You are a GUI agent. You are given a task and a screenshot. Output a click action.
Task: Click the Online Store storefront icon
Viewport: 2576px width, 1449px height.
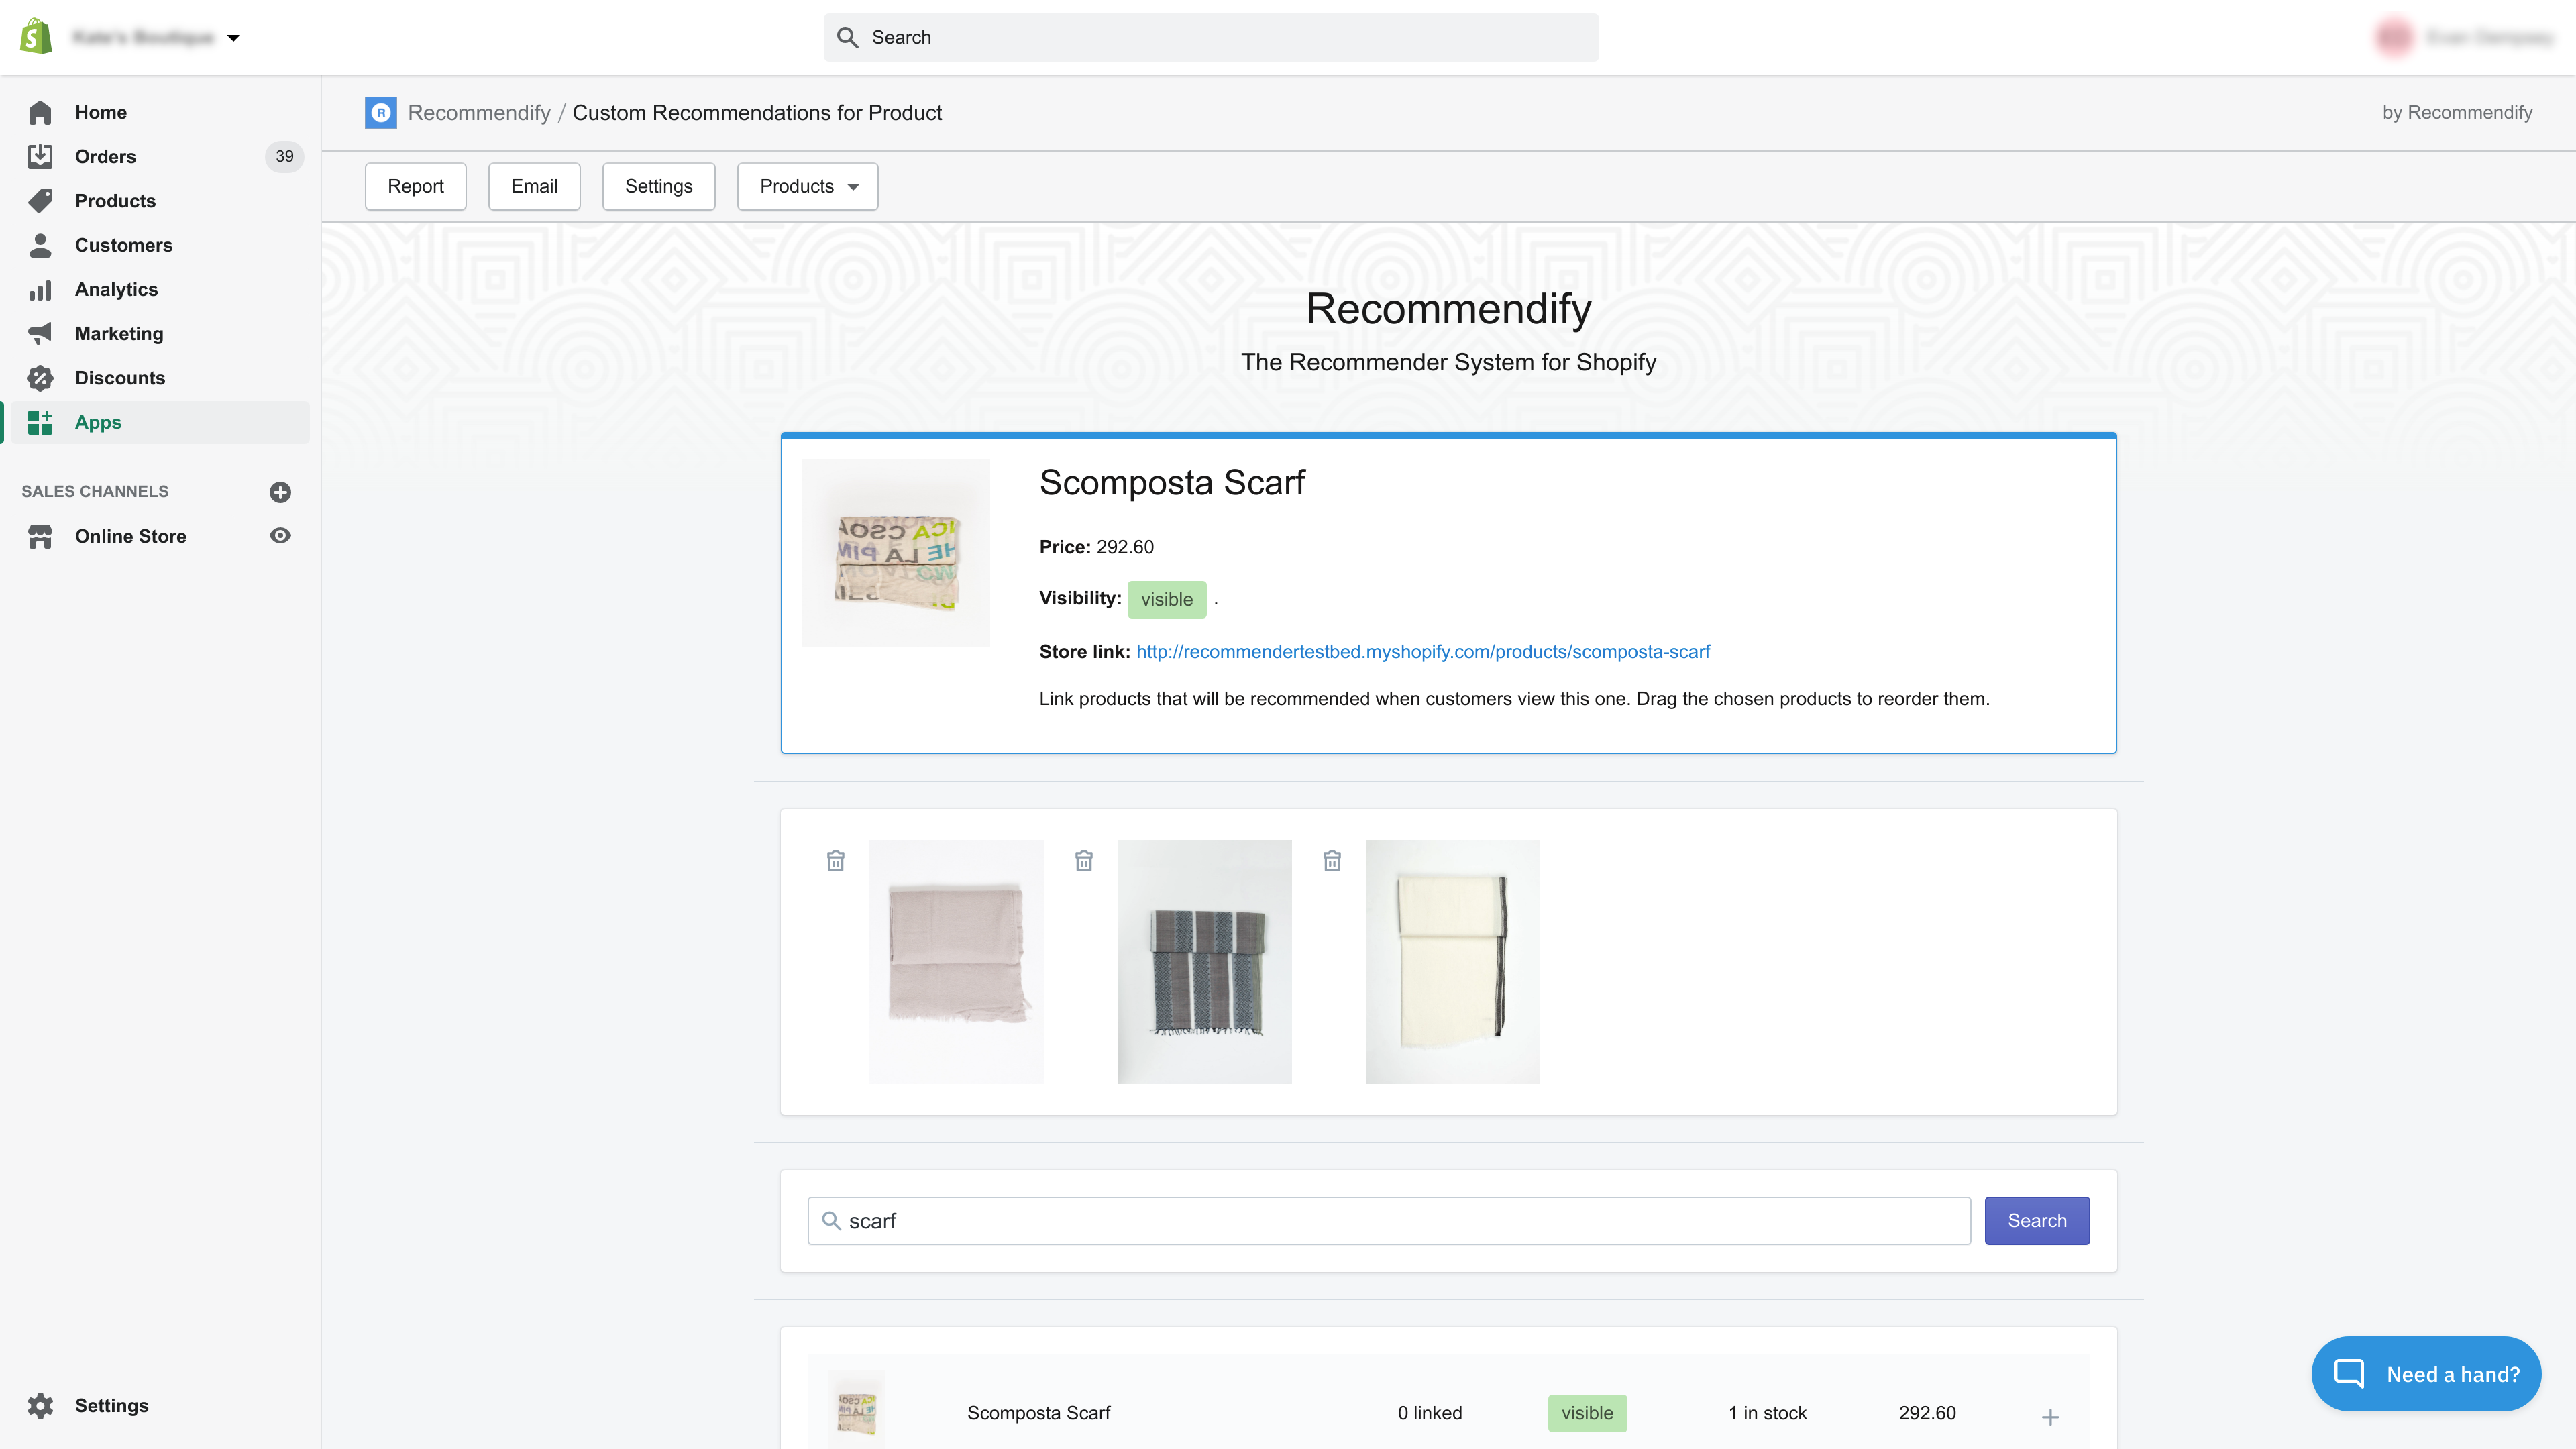point(40,536)
